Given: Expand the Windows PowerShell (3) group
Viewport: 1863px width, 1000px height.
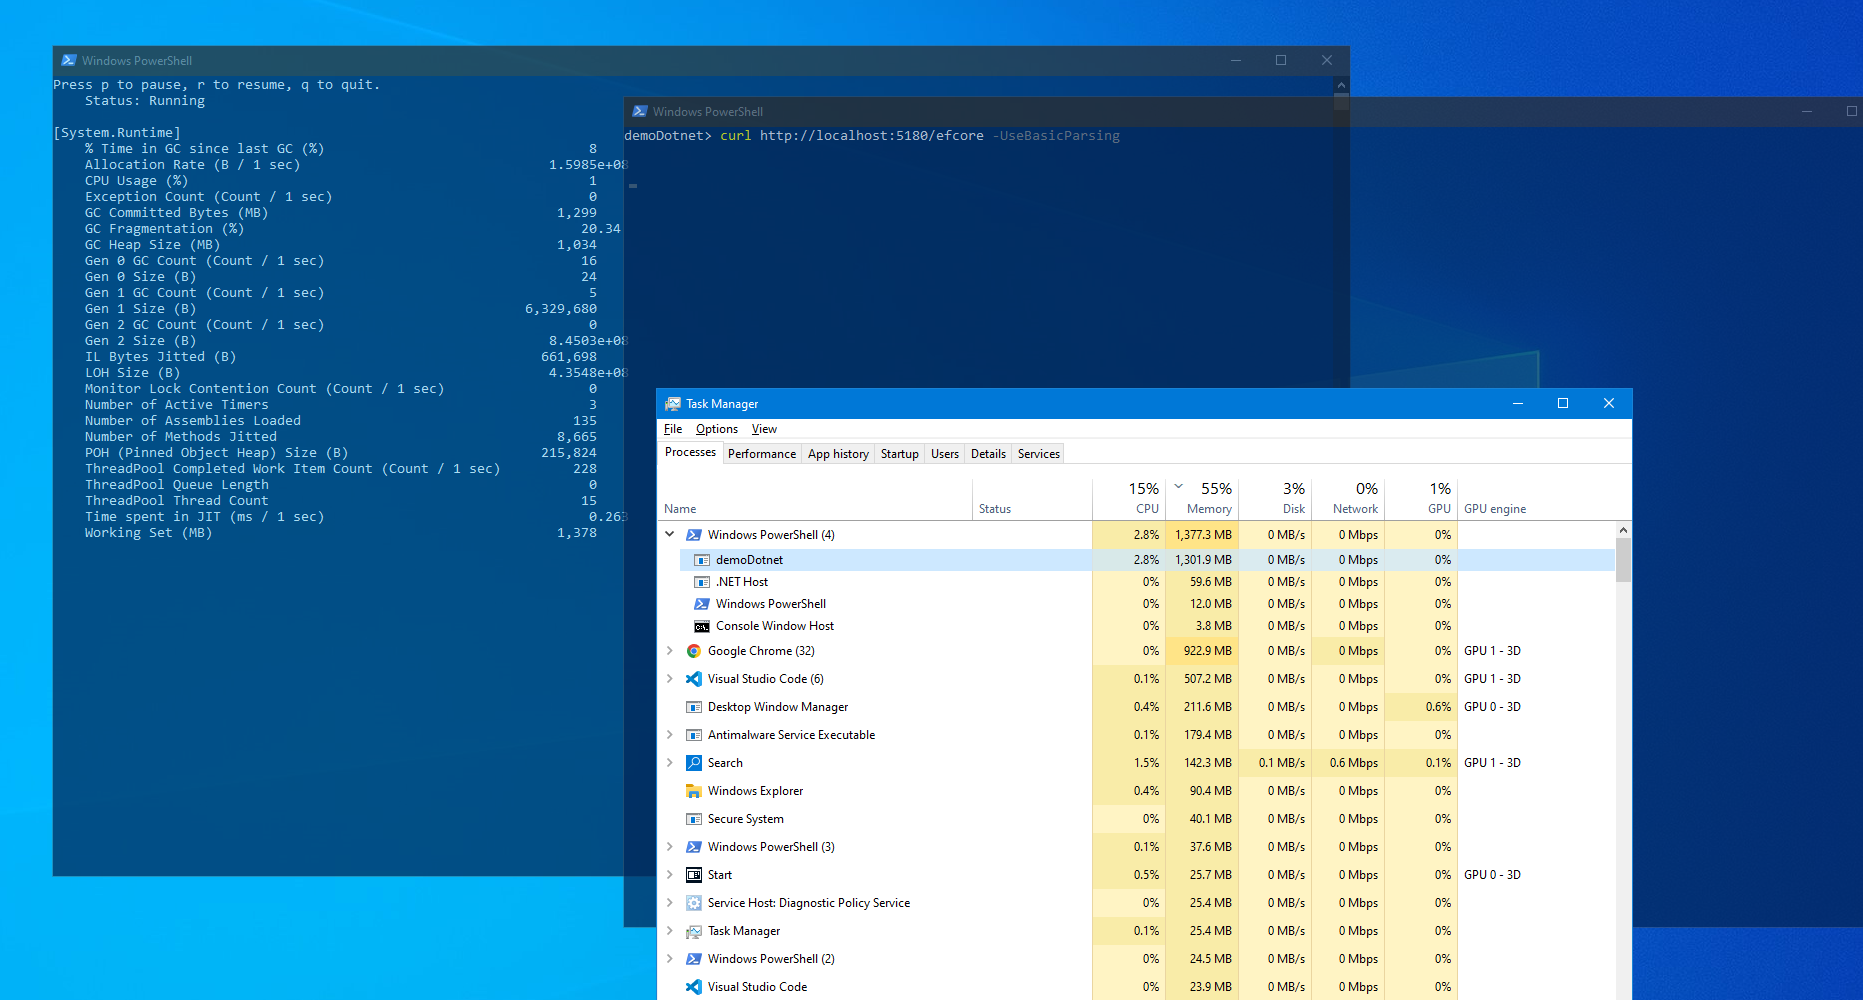Looking at the screenshot, I should click(x=670, y=847).
